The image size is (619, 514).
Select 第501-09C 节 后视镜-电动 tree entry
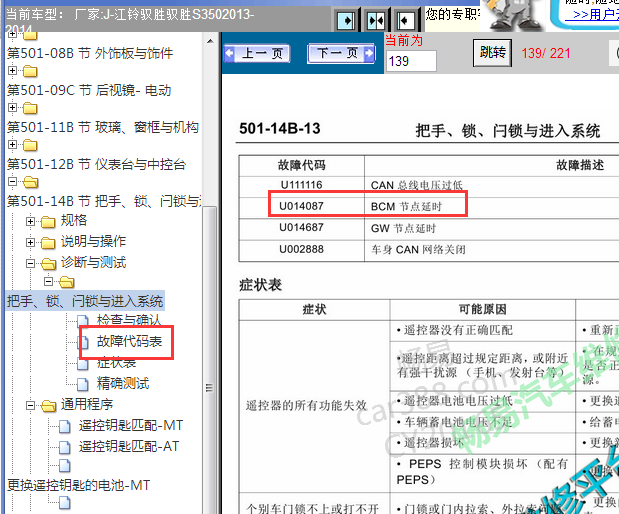click(x=89, y=90)
